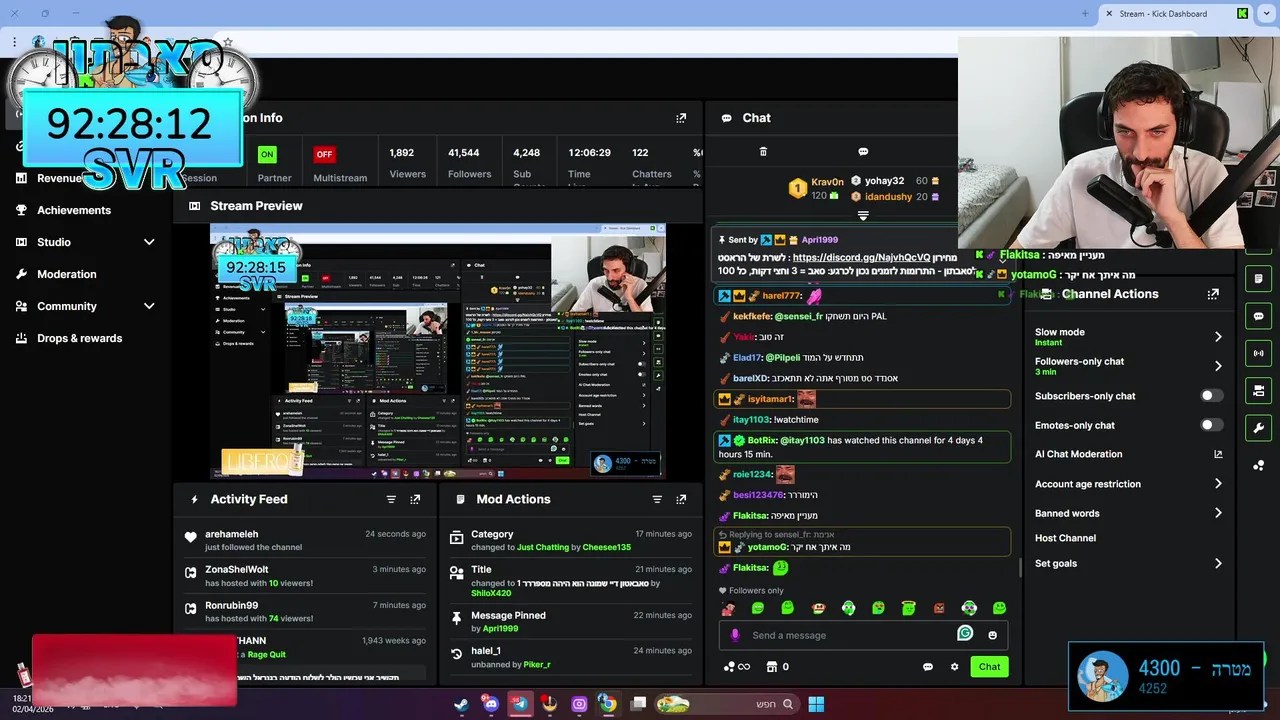Expand Set goals option

click(1218, 564)
